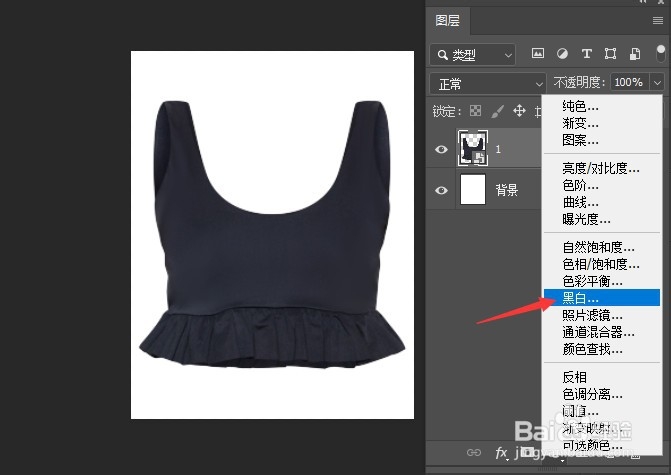The height and width of the screenshot is (475, 671).
Task: Open the Layers panel menu icon
Action: click(658, 21)
